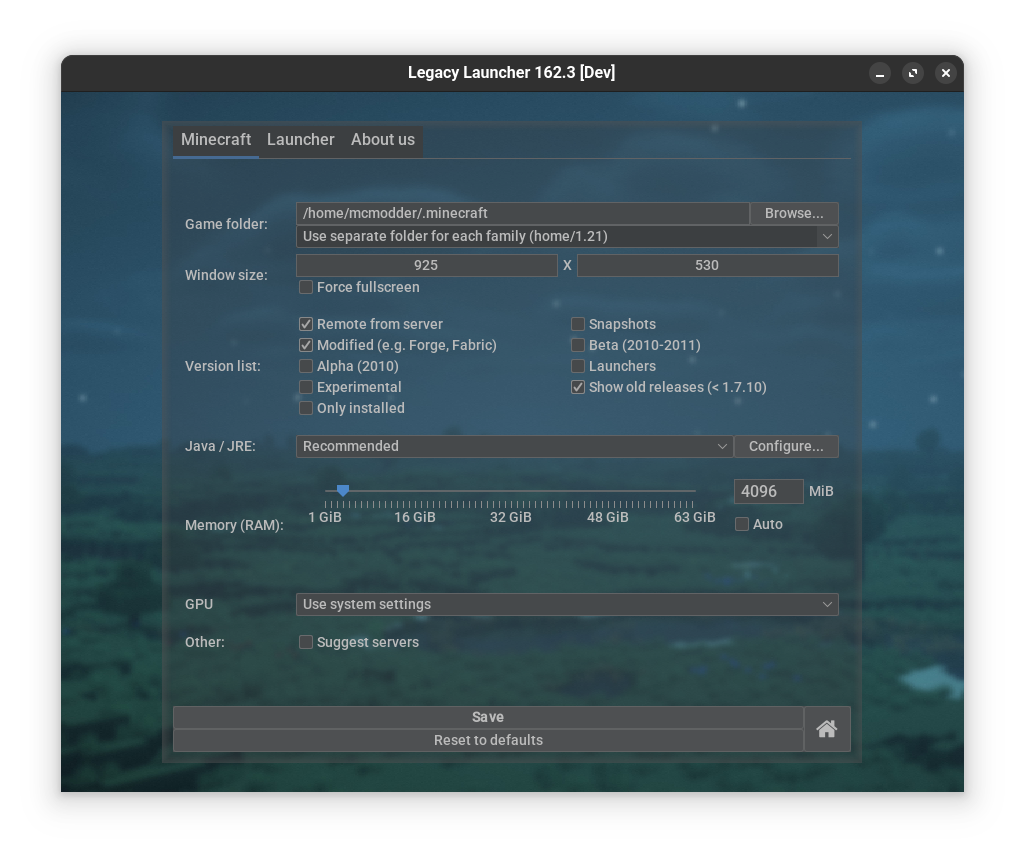Click the window width field 925
This screenshot has width=1025, height=859.
[426, 265]
